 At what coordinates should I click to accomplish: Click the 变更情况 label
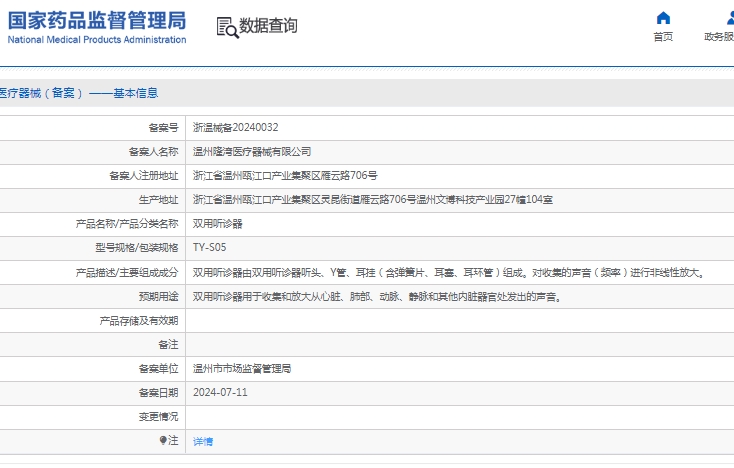click(158, 417)
